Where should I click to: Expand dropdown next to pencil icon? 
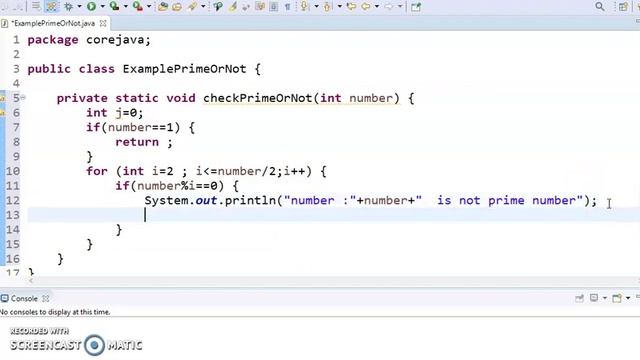[203, 6]
